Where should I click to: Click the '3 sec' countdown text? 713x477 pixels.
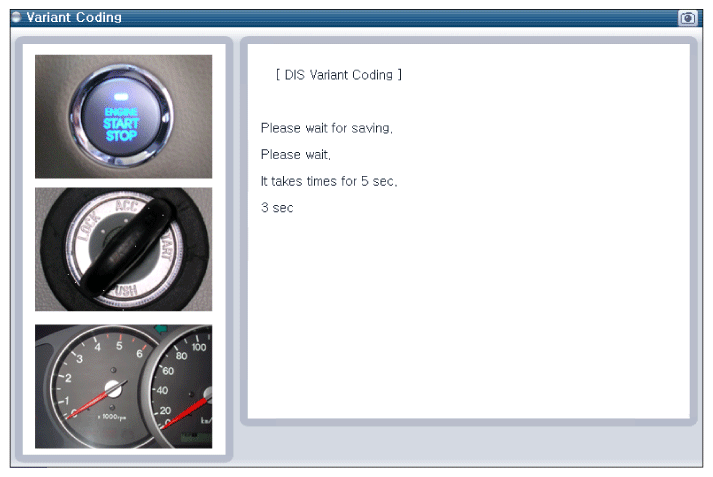[277, 208]
